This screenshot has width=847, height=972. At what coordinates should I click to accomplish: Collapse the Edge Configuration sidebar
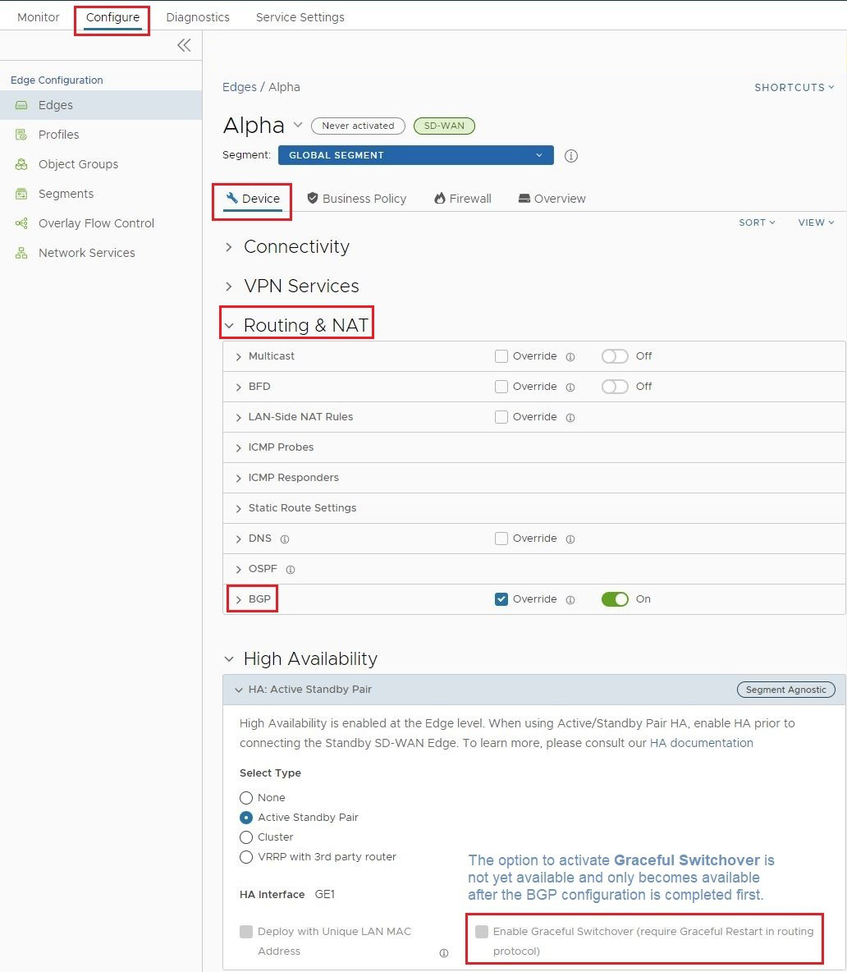click(x=184, y=45)
